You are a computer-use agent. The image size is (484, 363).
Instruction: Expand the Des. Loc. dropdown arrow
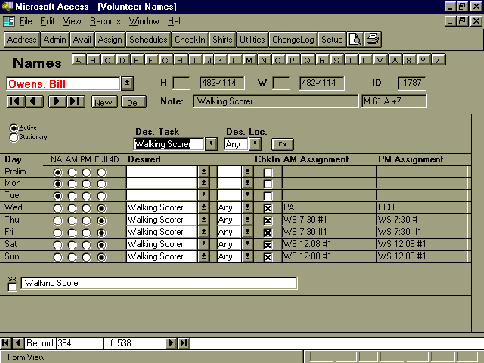click(255, 144)
